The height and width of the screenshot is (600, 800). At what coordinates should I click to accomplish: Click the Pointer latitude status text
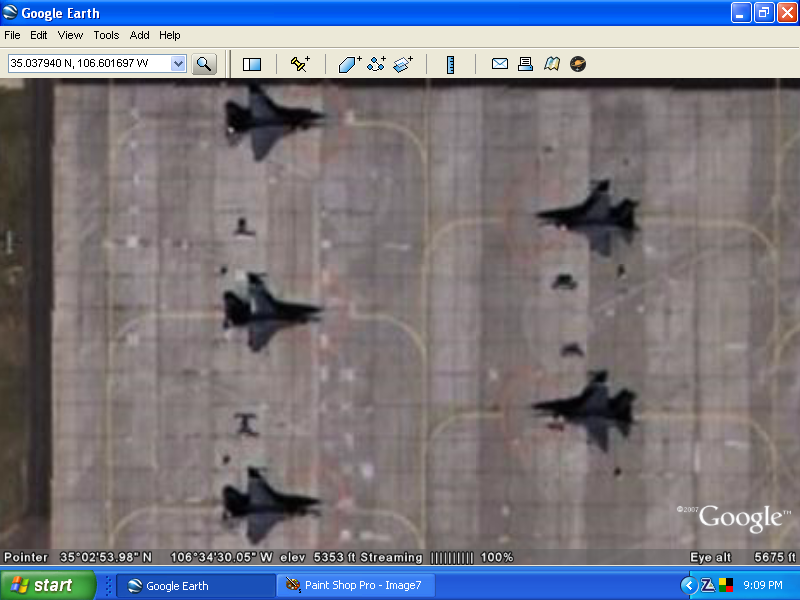78,558
